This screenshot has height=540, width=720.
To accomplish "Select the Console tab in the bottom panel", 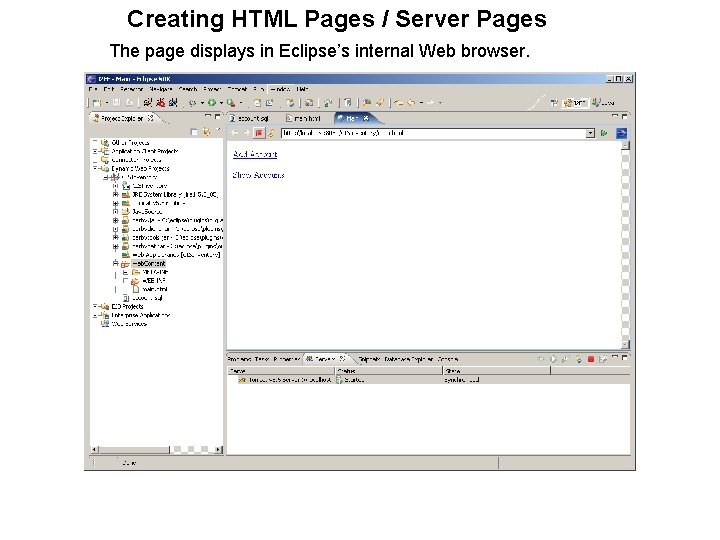I will point(448,359).
